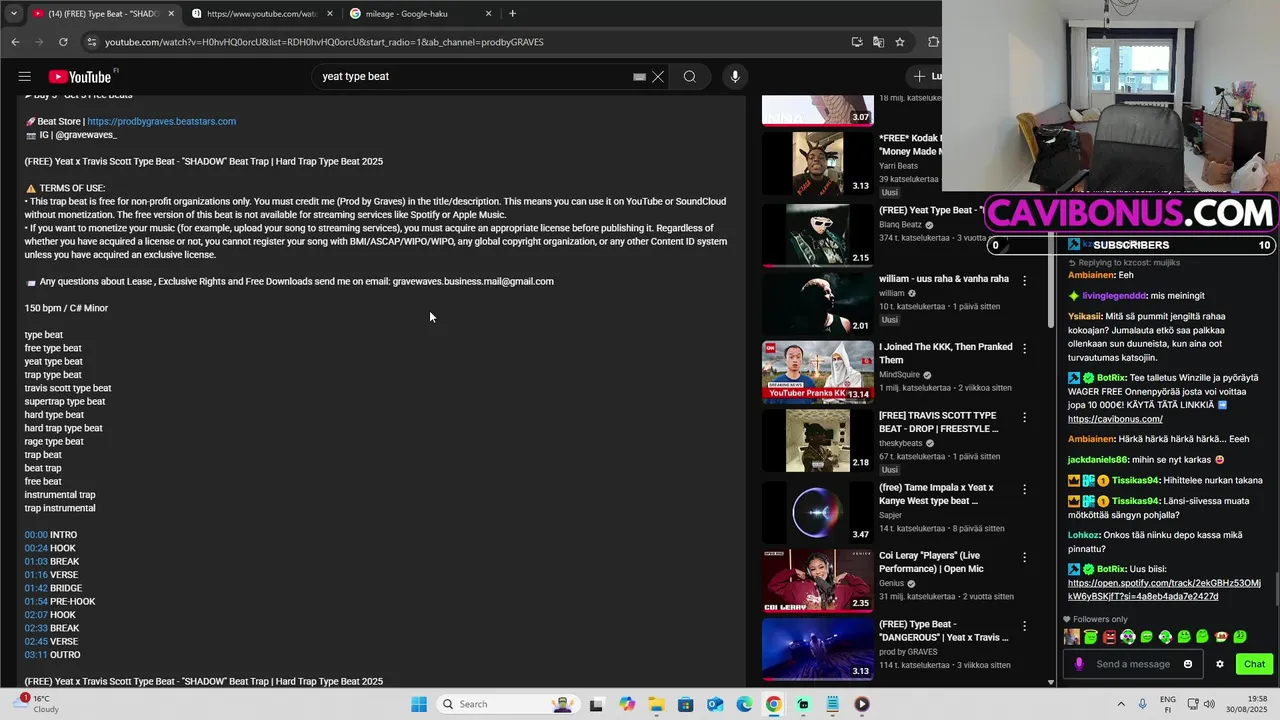
Task: Open the Blanq Beatz Yeat Type Beat thumbnail
Action: point(817,235)
